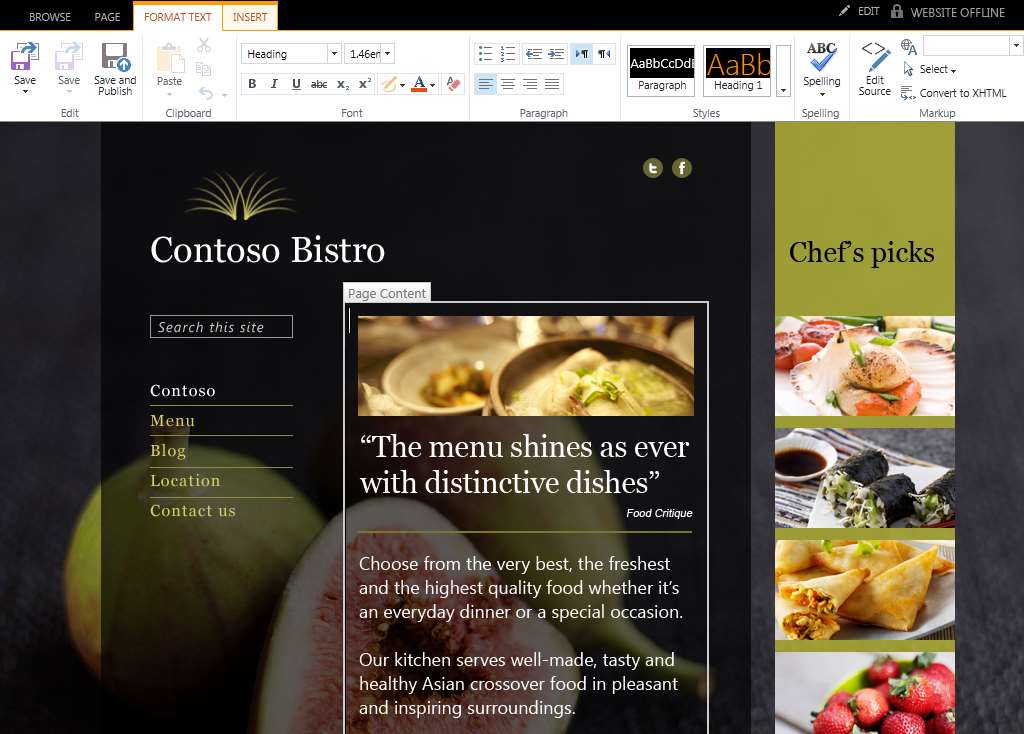The image size is (1024, 734).
Task: Toggle Superscript formatting
Action: (x=365, y=84)
